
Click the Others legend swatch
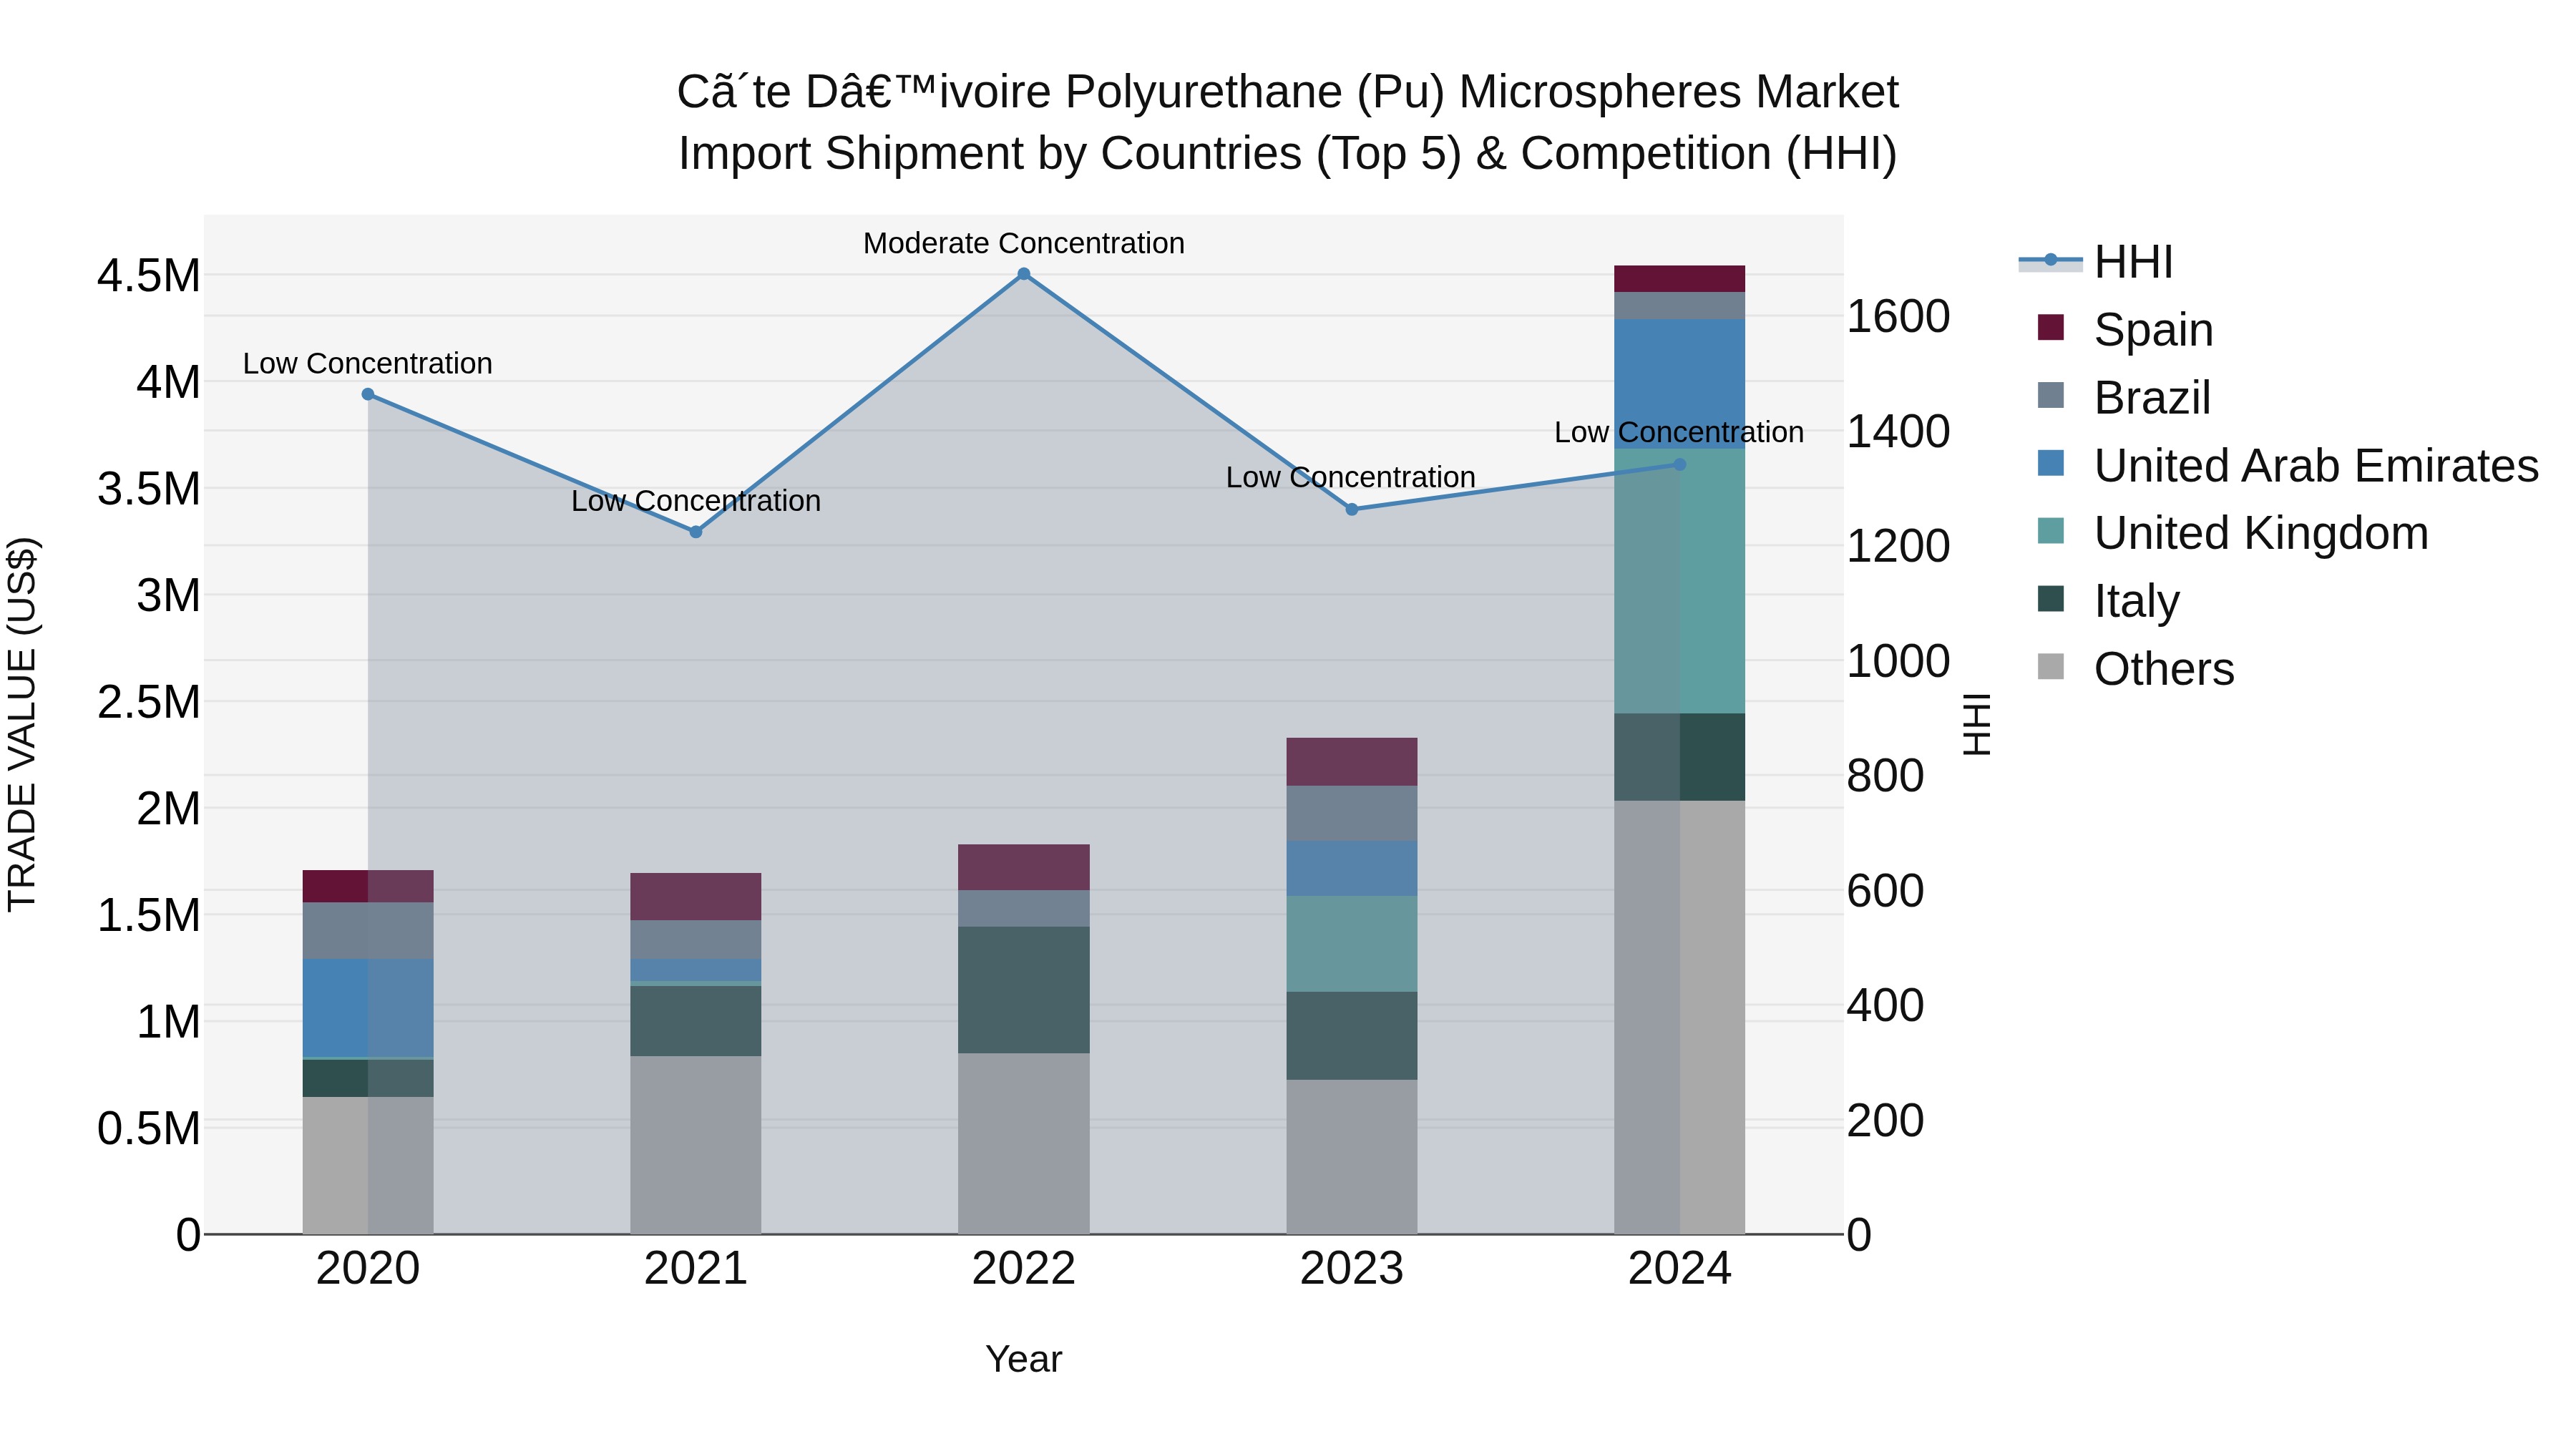(2050, 667)
